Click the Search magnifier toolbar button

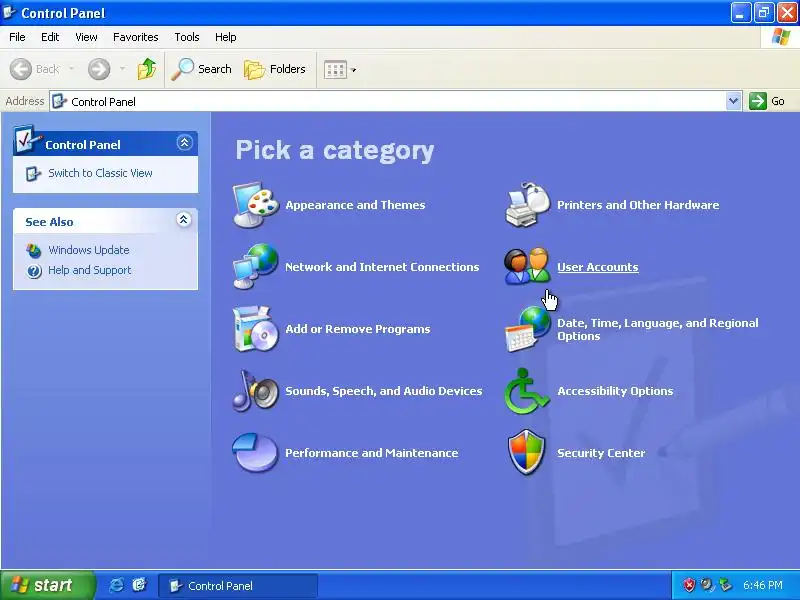[201, 69]
